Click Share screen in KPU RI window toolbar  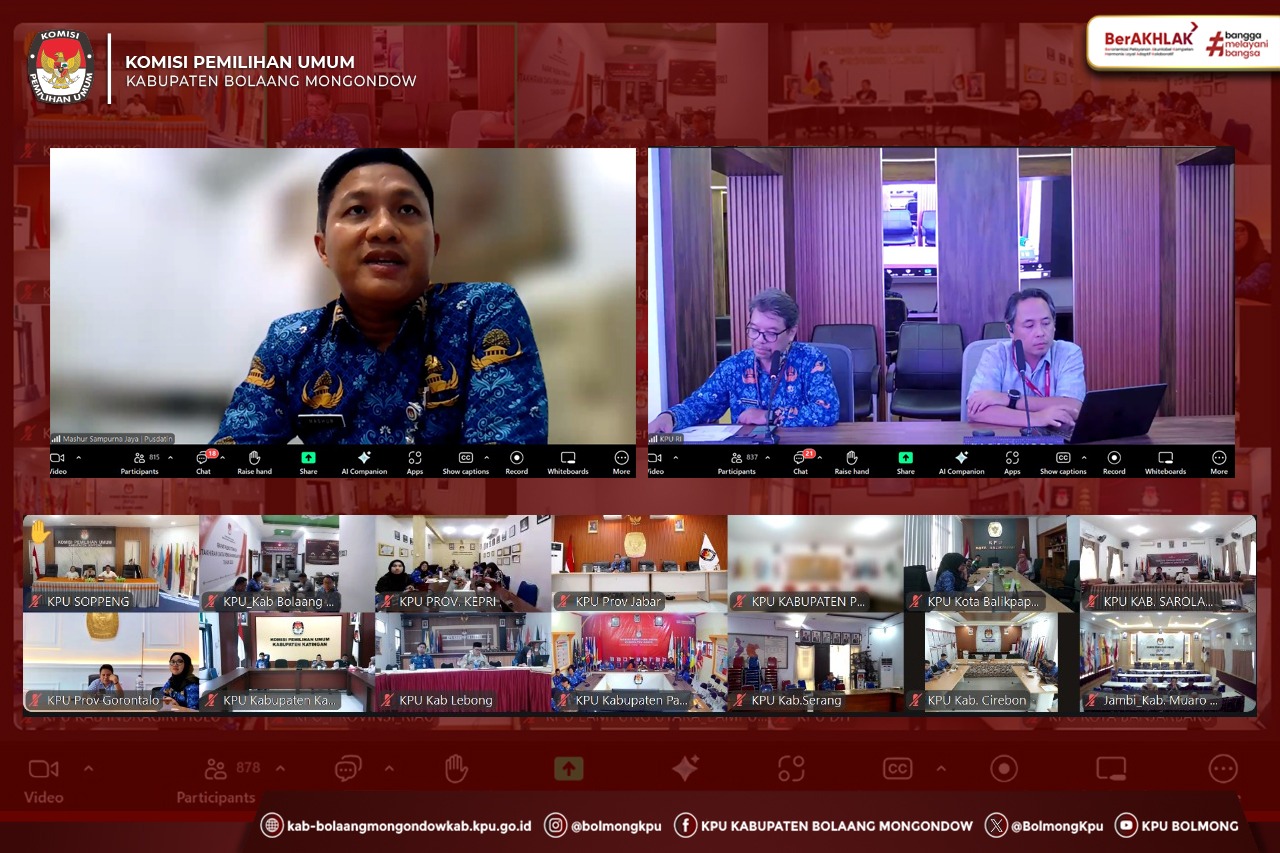[x=905, y=460]
